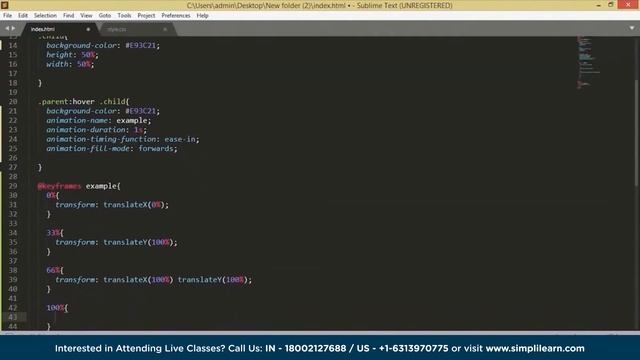
Task: Open the View menu
Action: click(x=86, y=16)
